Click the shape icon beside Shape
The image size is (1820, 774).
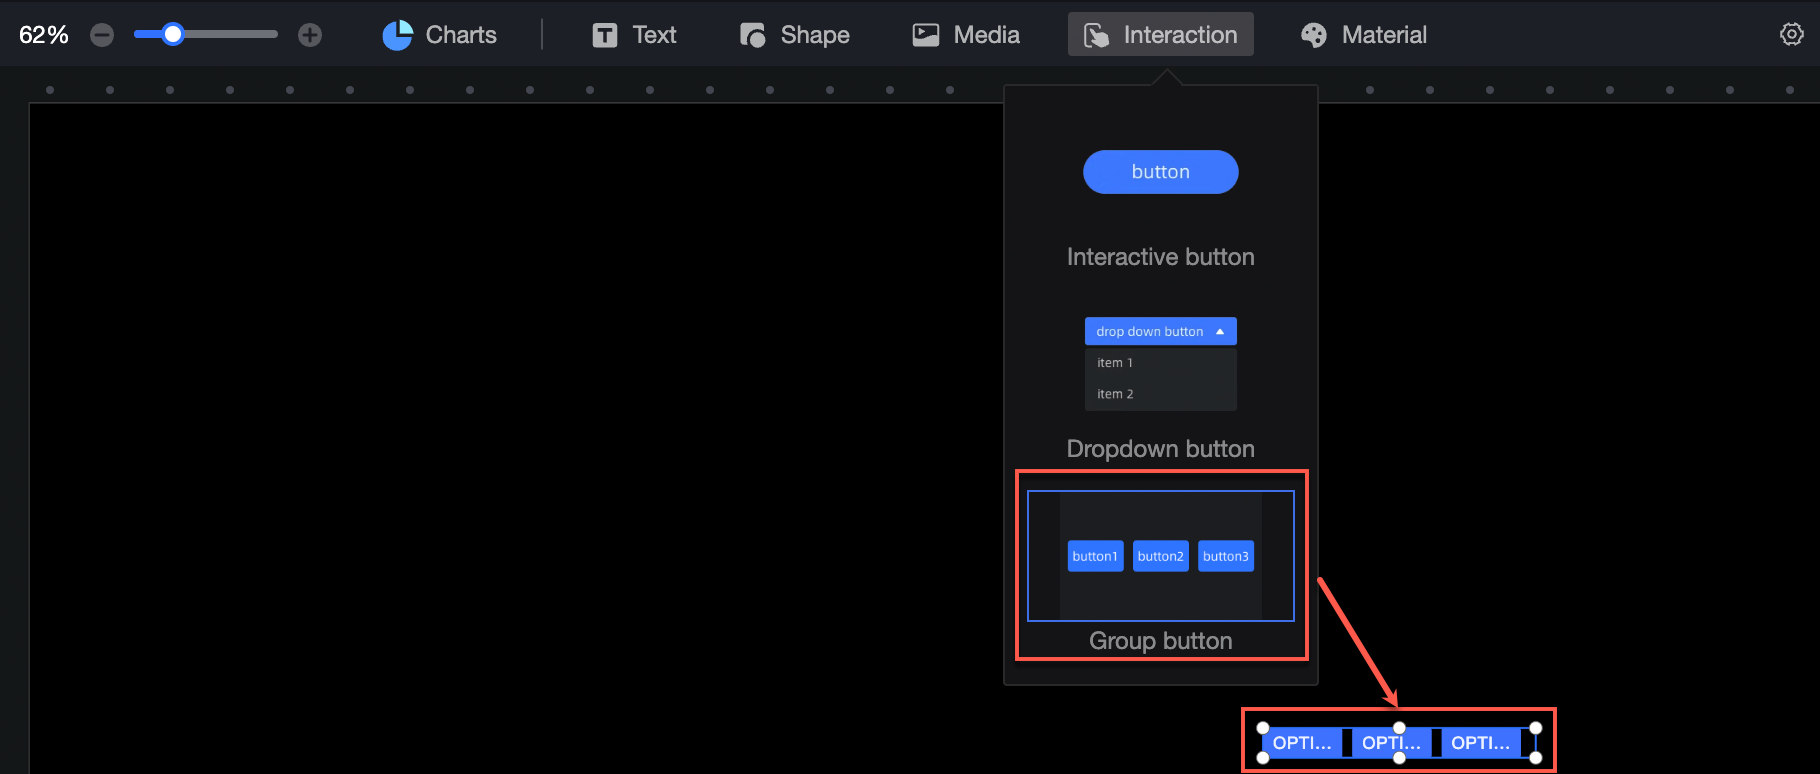tap(753, 35)
